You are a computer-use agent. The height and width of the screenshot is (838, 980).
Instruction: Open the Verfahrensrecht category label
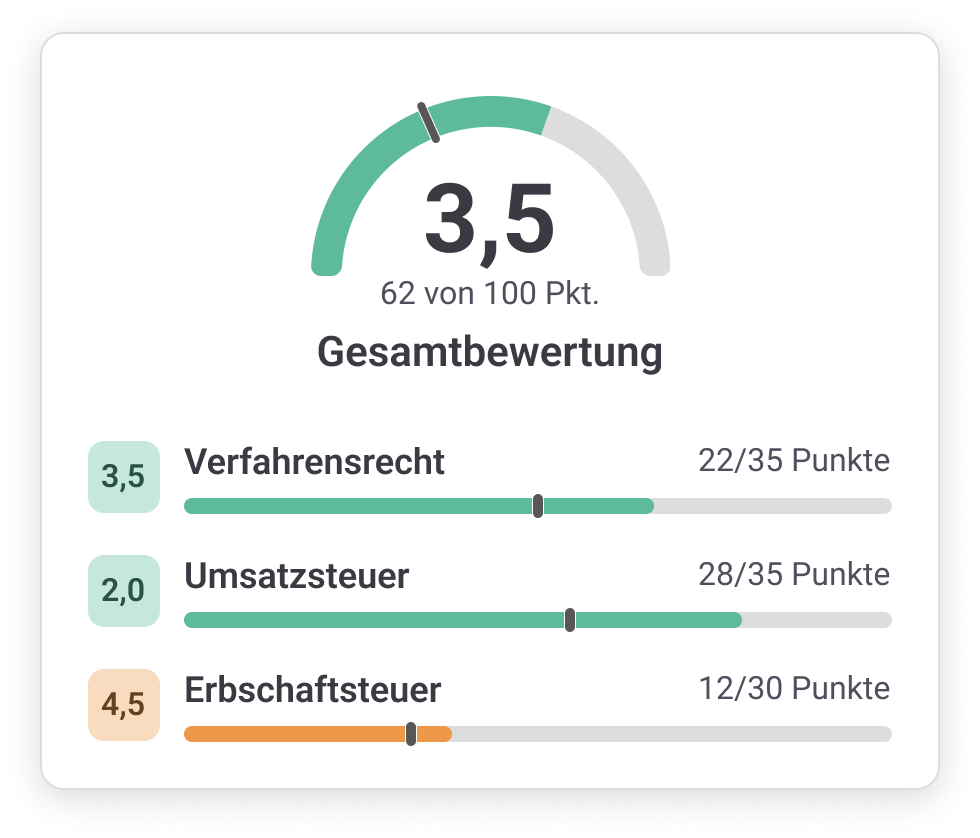(315, 462)
